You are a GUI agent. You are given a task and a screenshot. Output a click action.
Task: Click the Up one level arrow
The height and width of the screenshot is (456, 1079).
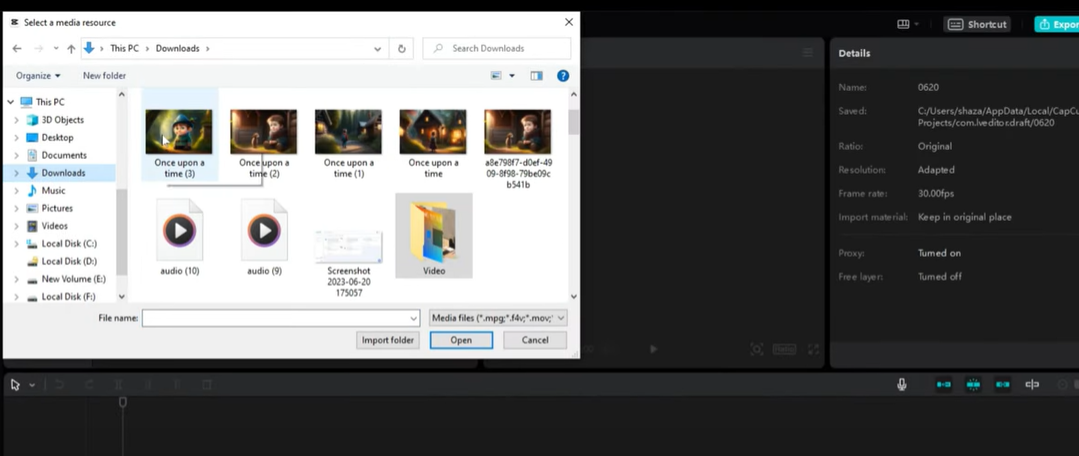[71, 48]
